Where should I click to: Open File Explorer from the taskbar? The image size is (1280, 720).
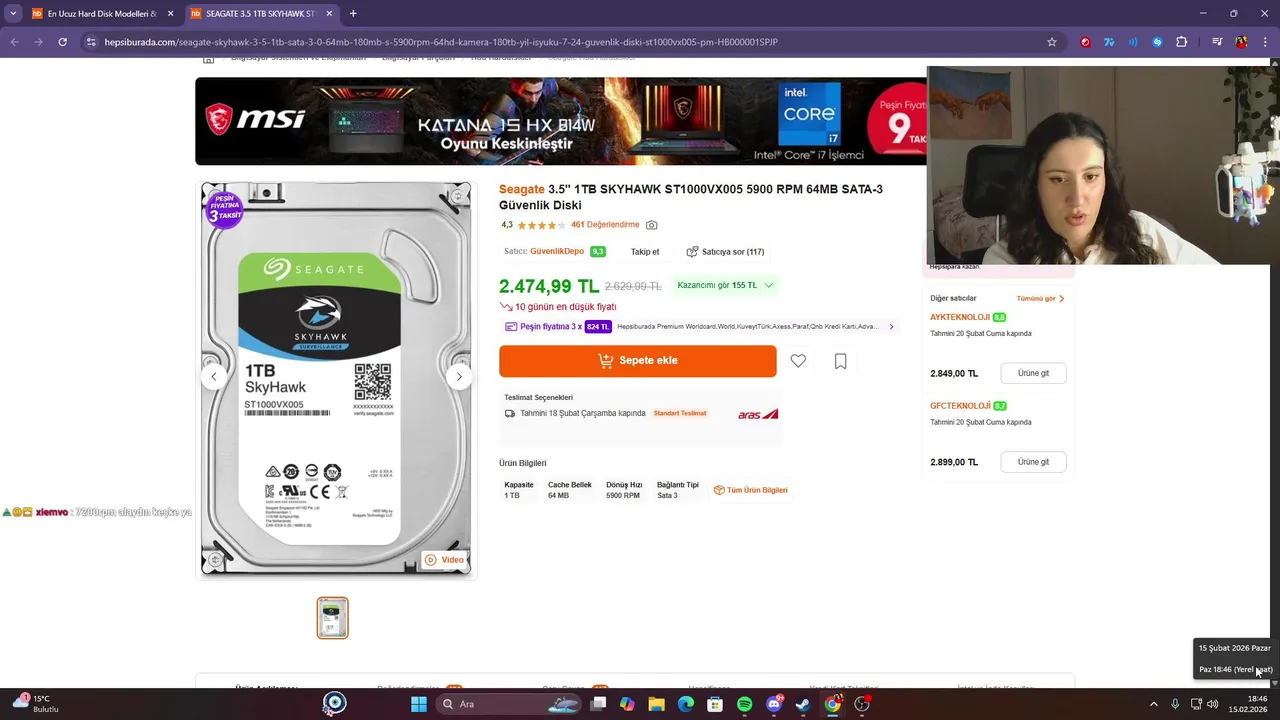pyautogui.click(x=656, y=704)
